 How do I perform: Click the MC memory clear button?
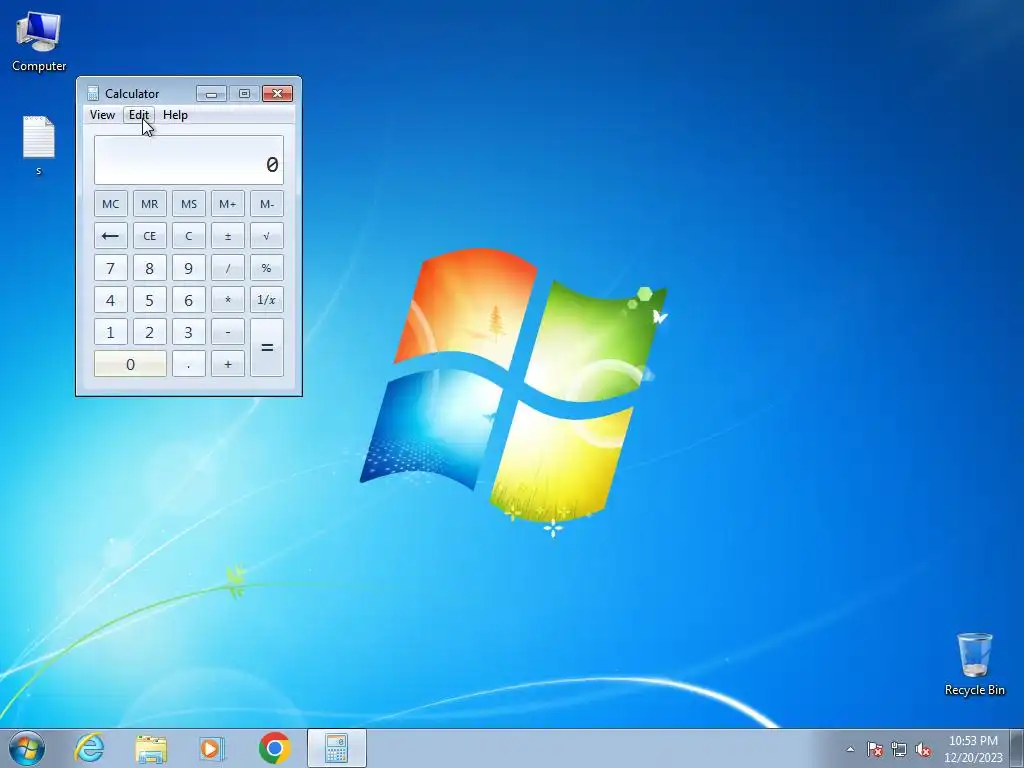[x=110, y=204]
